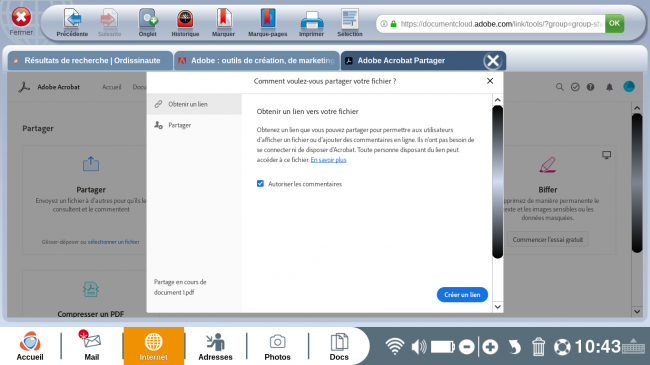This screenshot has height=365, width=650.
Task: Click dialog scrollbar up arrow
Action: (x=497, y=100)
